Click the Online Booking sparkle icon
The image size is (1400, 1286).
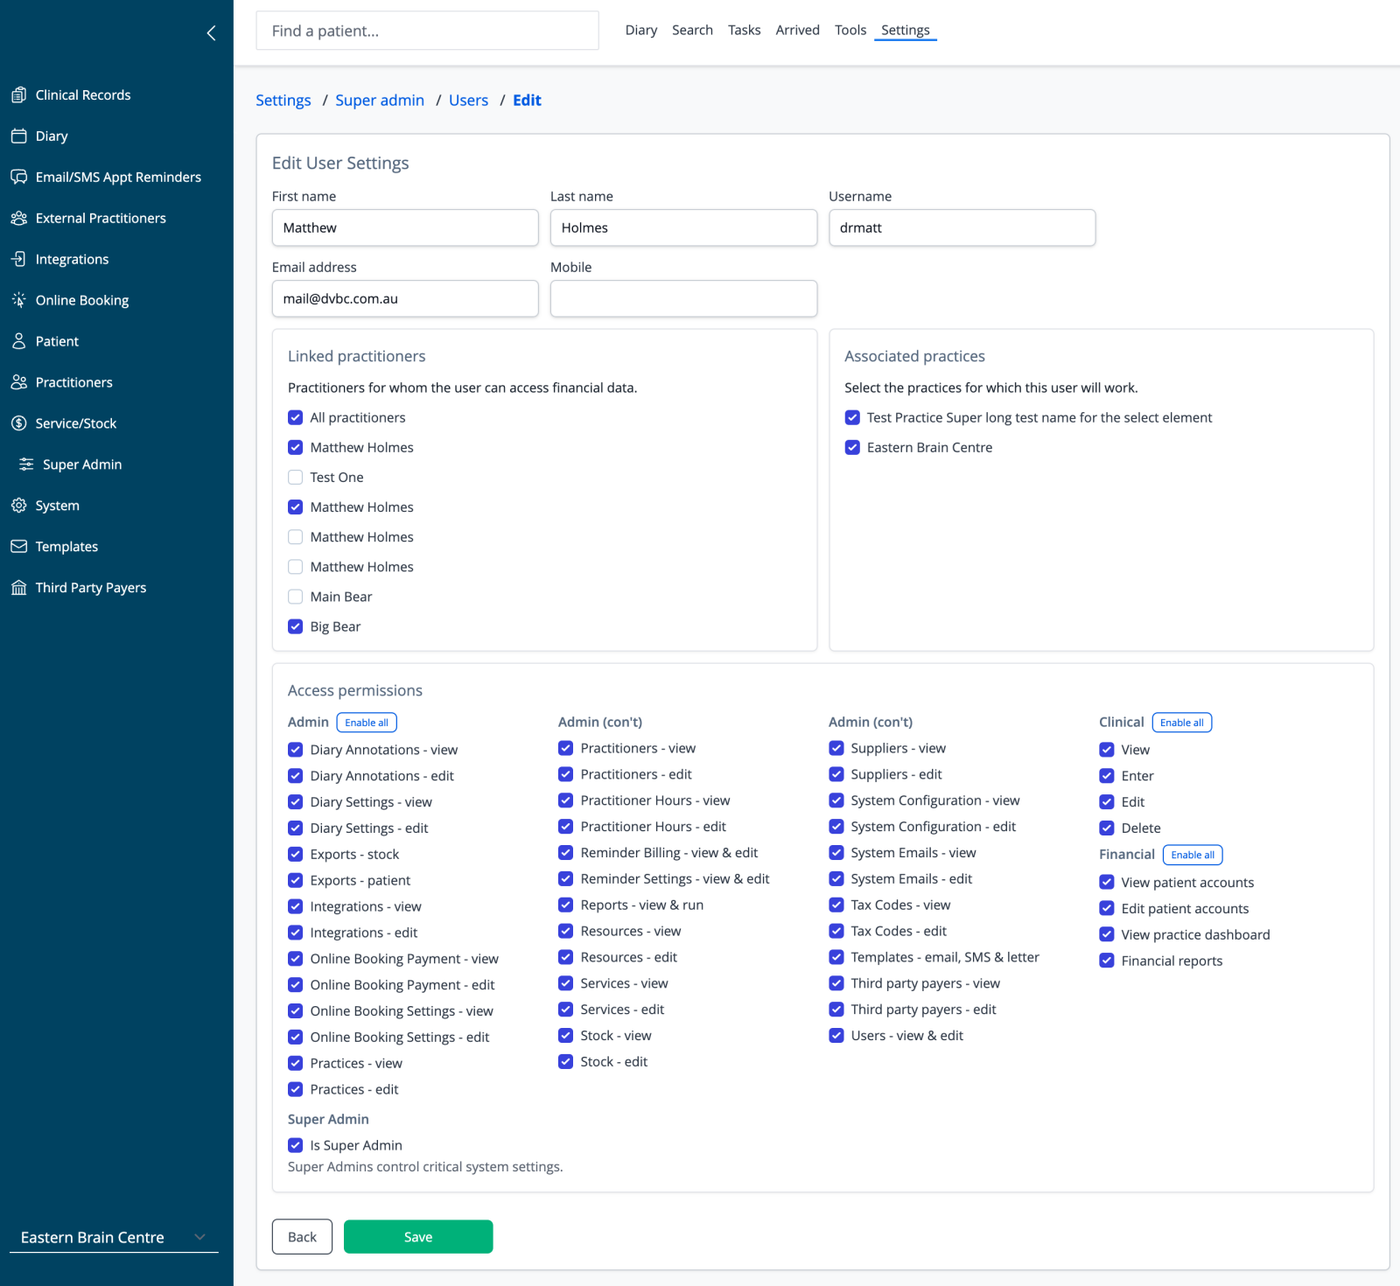coord(19,300)
